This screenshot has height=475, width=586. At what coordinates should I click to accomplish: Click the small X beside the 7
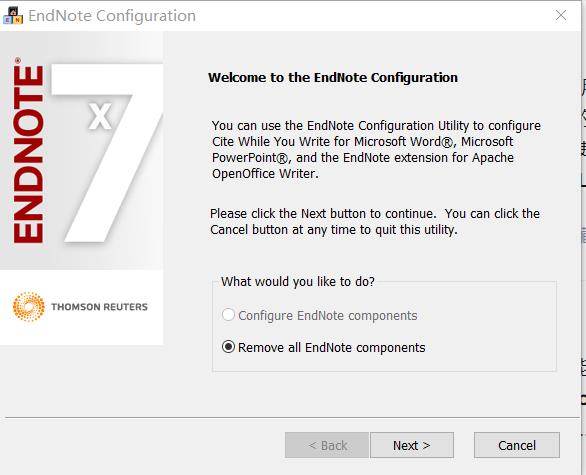pos(100,116)
